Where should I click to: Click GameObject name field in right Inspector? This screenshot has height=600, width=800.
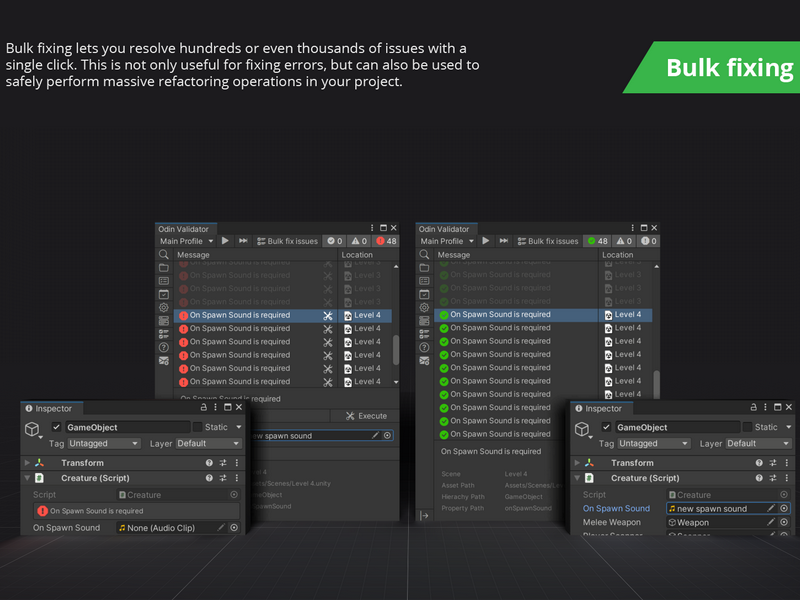coord(678,427)
